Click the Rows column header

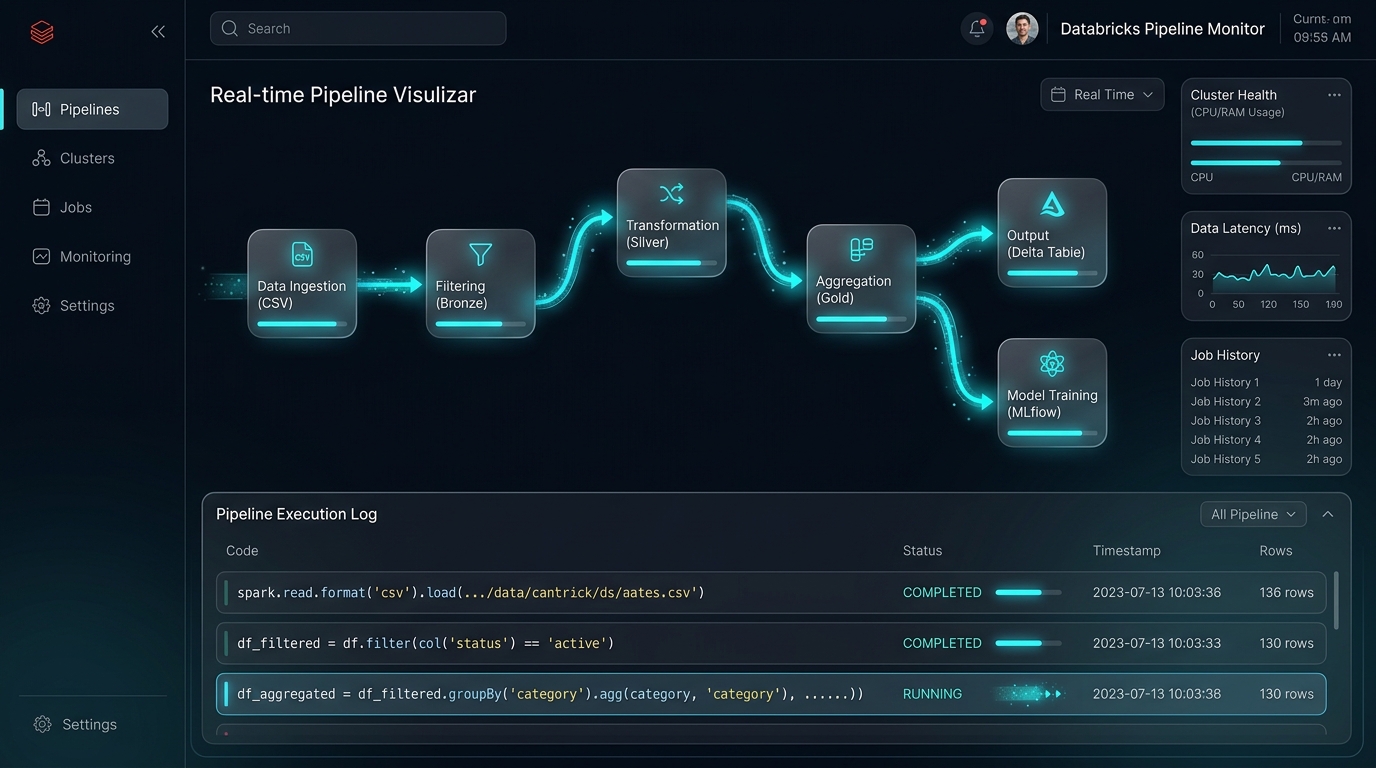(x=1276, y=550)
